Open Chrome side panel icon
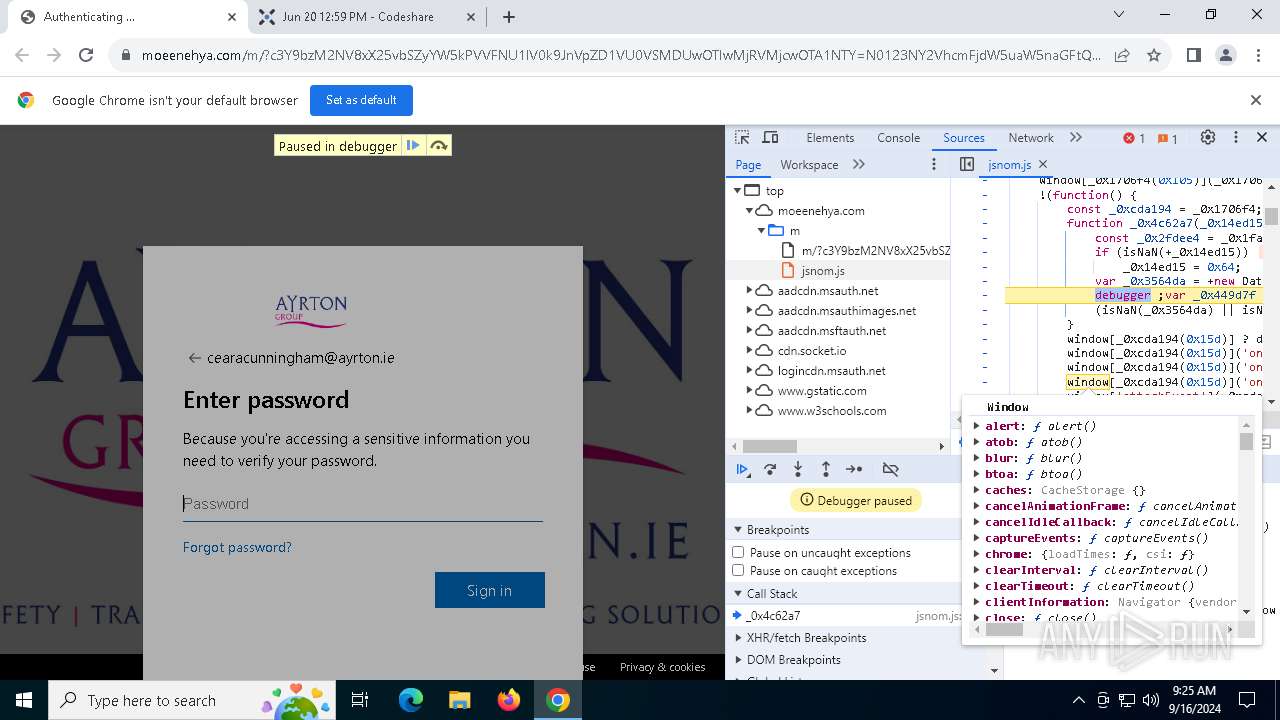 coord(1193,56)
